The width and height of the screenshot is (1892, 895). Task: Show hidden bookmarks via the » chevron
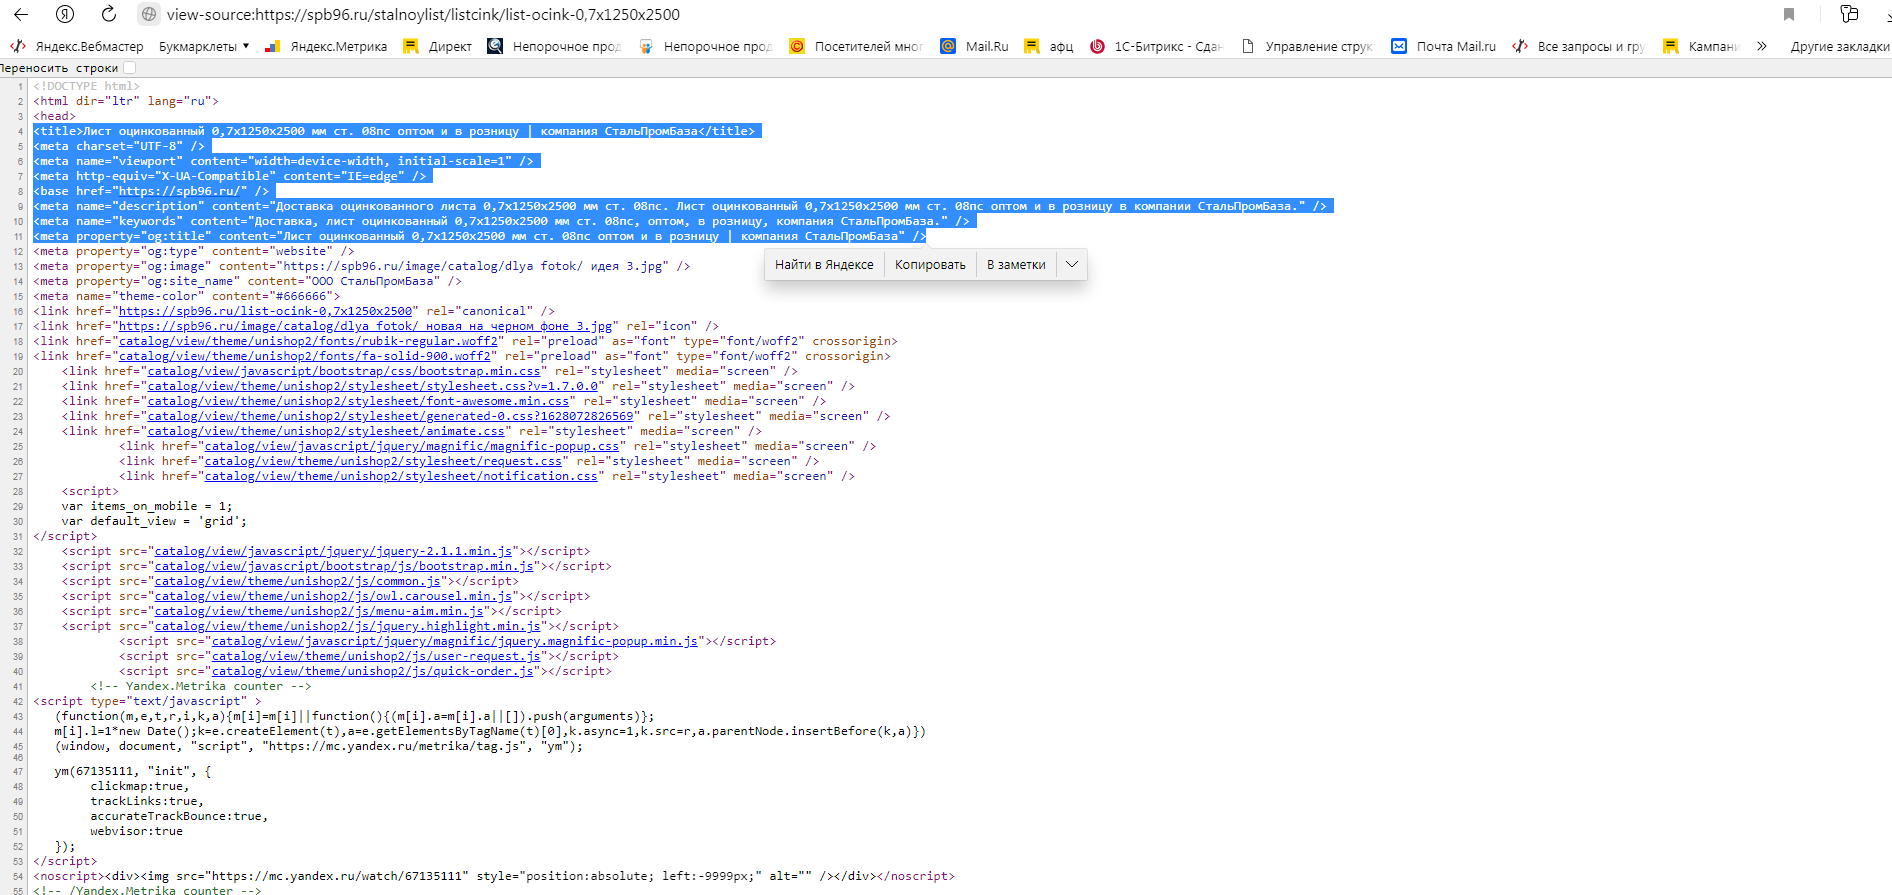tap(1762, 46)
